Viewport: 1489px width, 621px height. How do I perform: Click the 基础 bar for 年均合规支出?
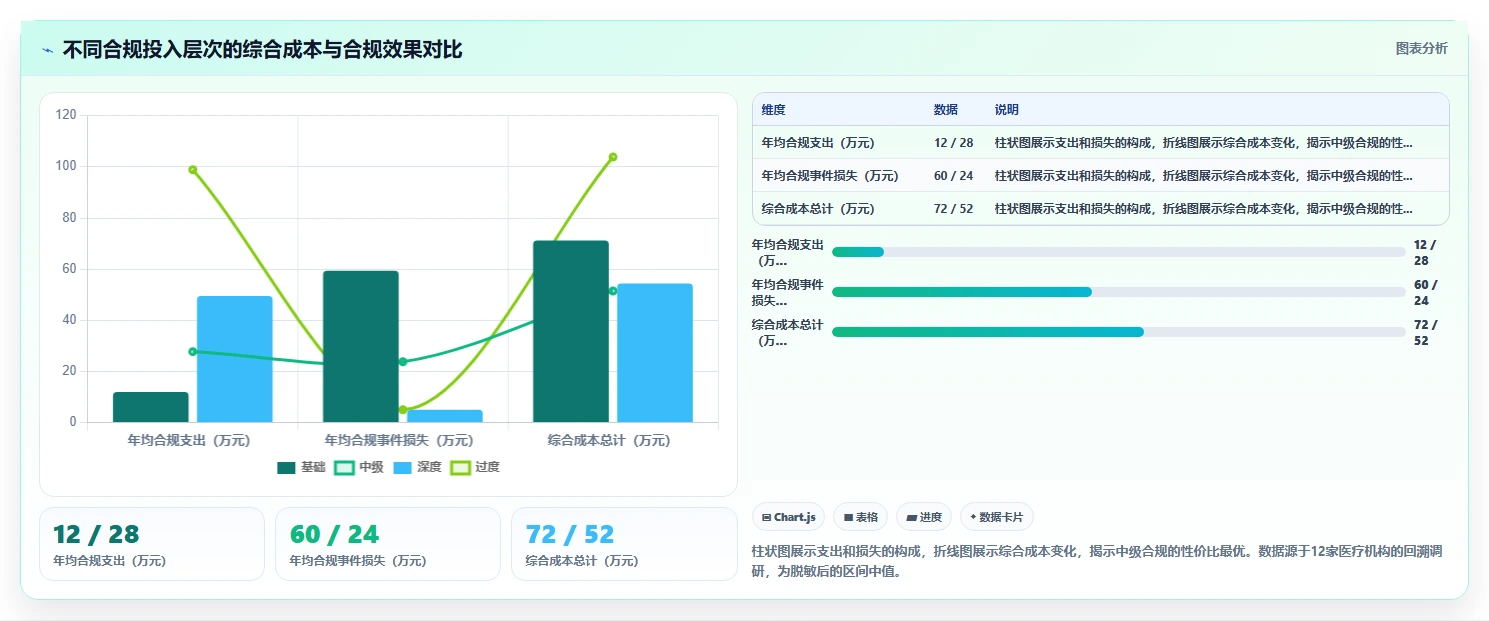tap(151, 407)
